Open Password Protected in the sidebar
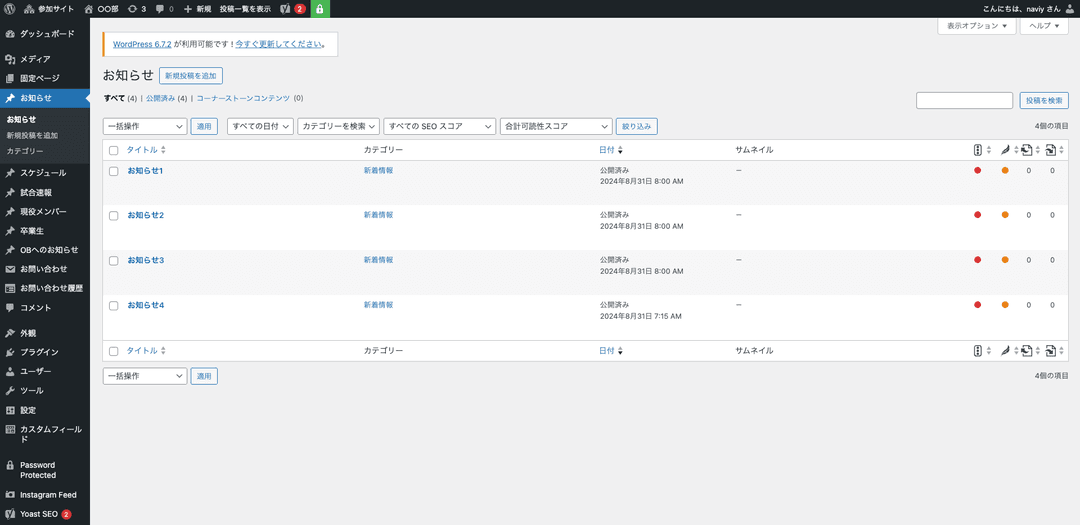 coord(45,470)
